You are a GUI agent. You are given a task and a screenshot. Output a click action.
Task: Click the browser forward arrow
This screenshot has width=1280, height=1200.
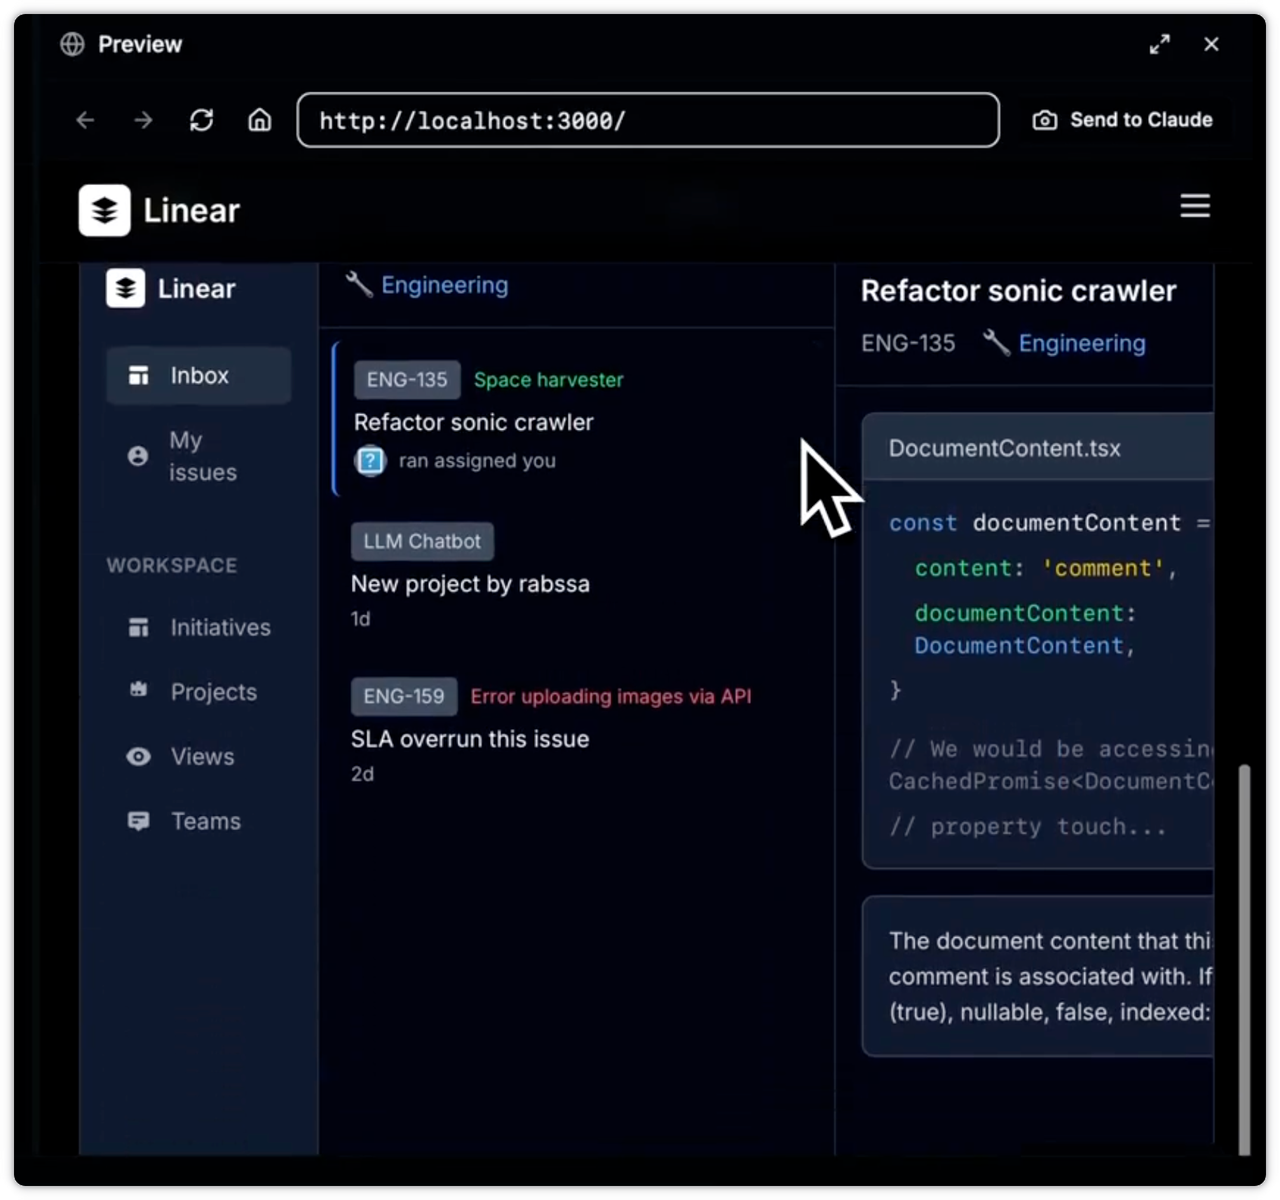pyautogui.click(x=143, y=120)
